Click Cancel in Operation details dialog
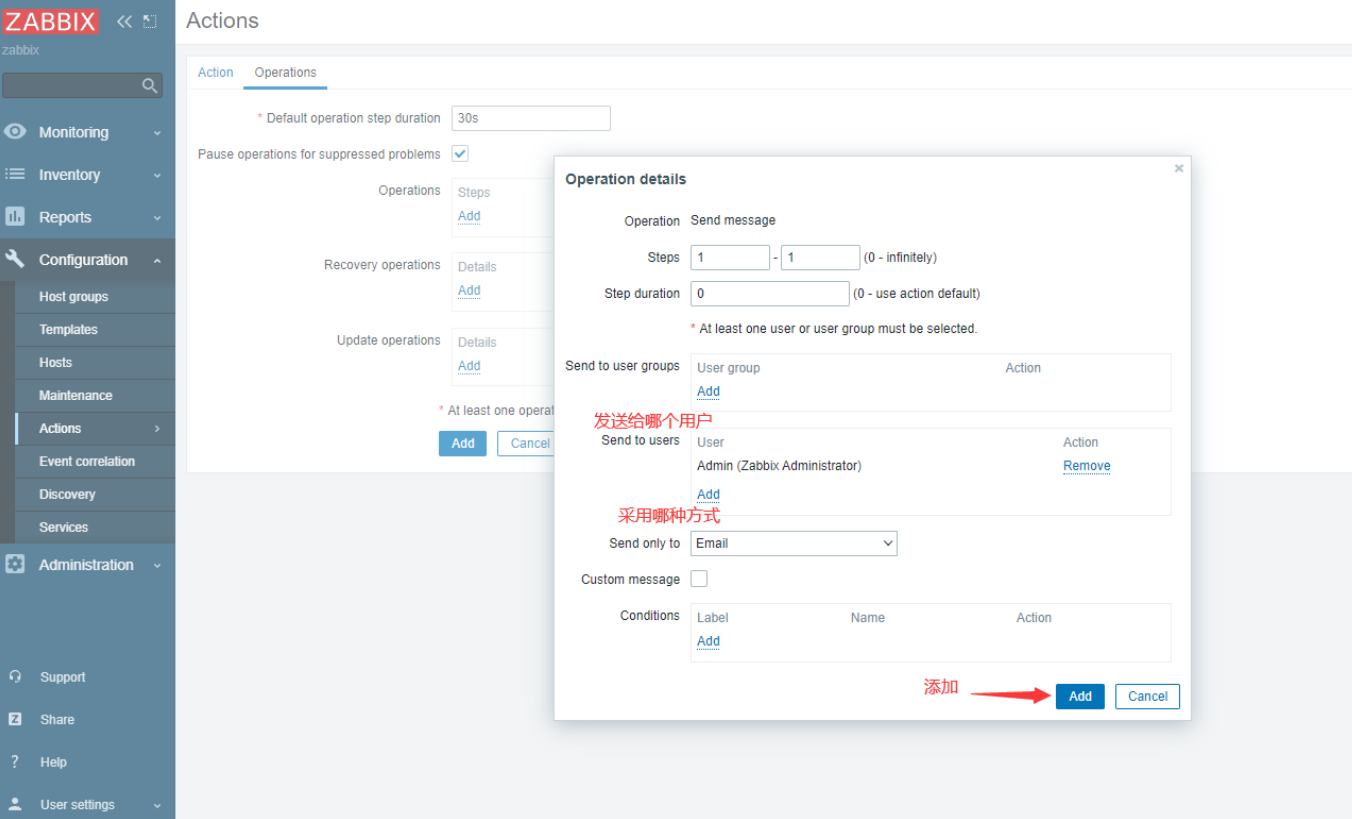The width and height of the screenshot is (1352, 819). pyautogui.click(x=1147, y=696)
